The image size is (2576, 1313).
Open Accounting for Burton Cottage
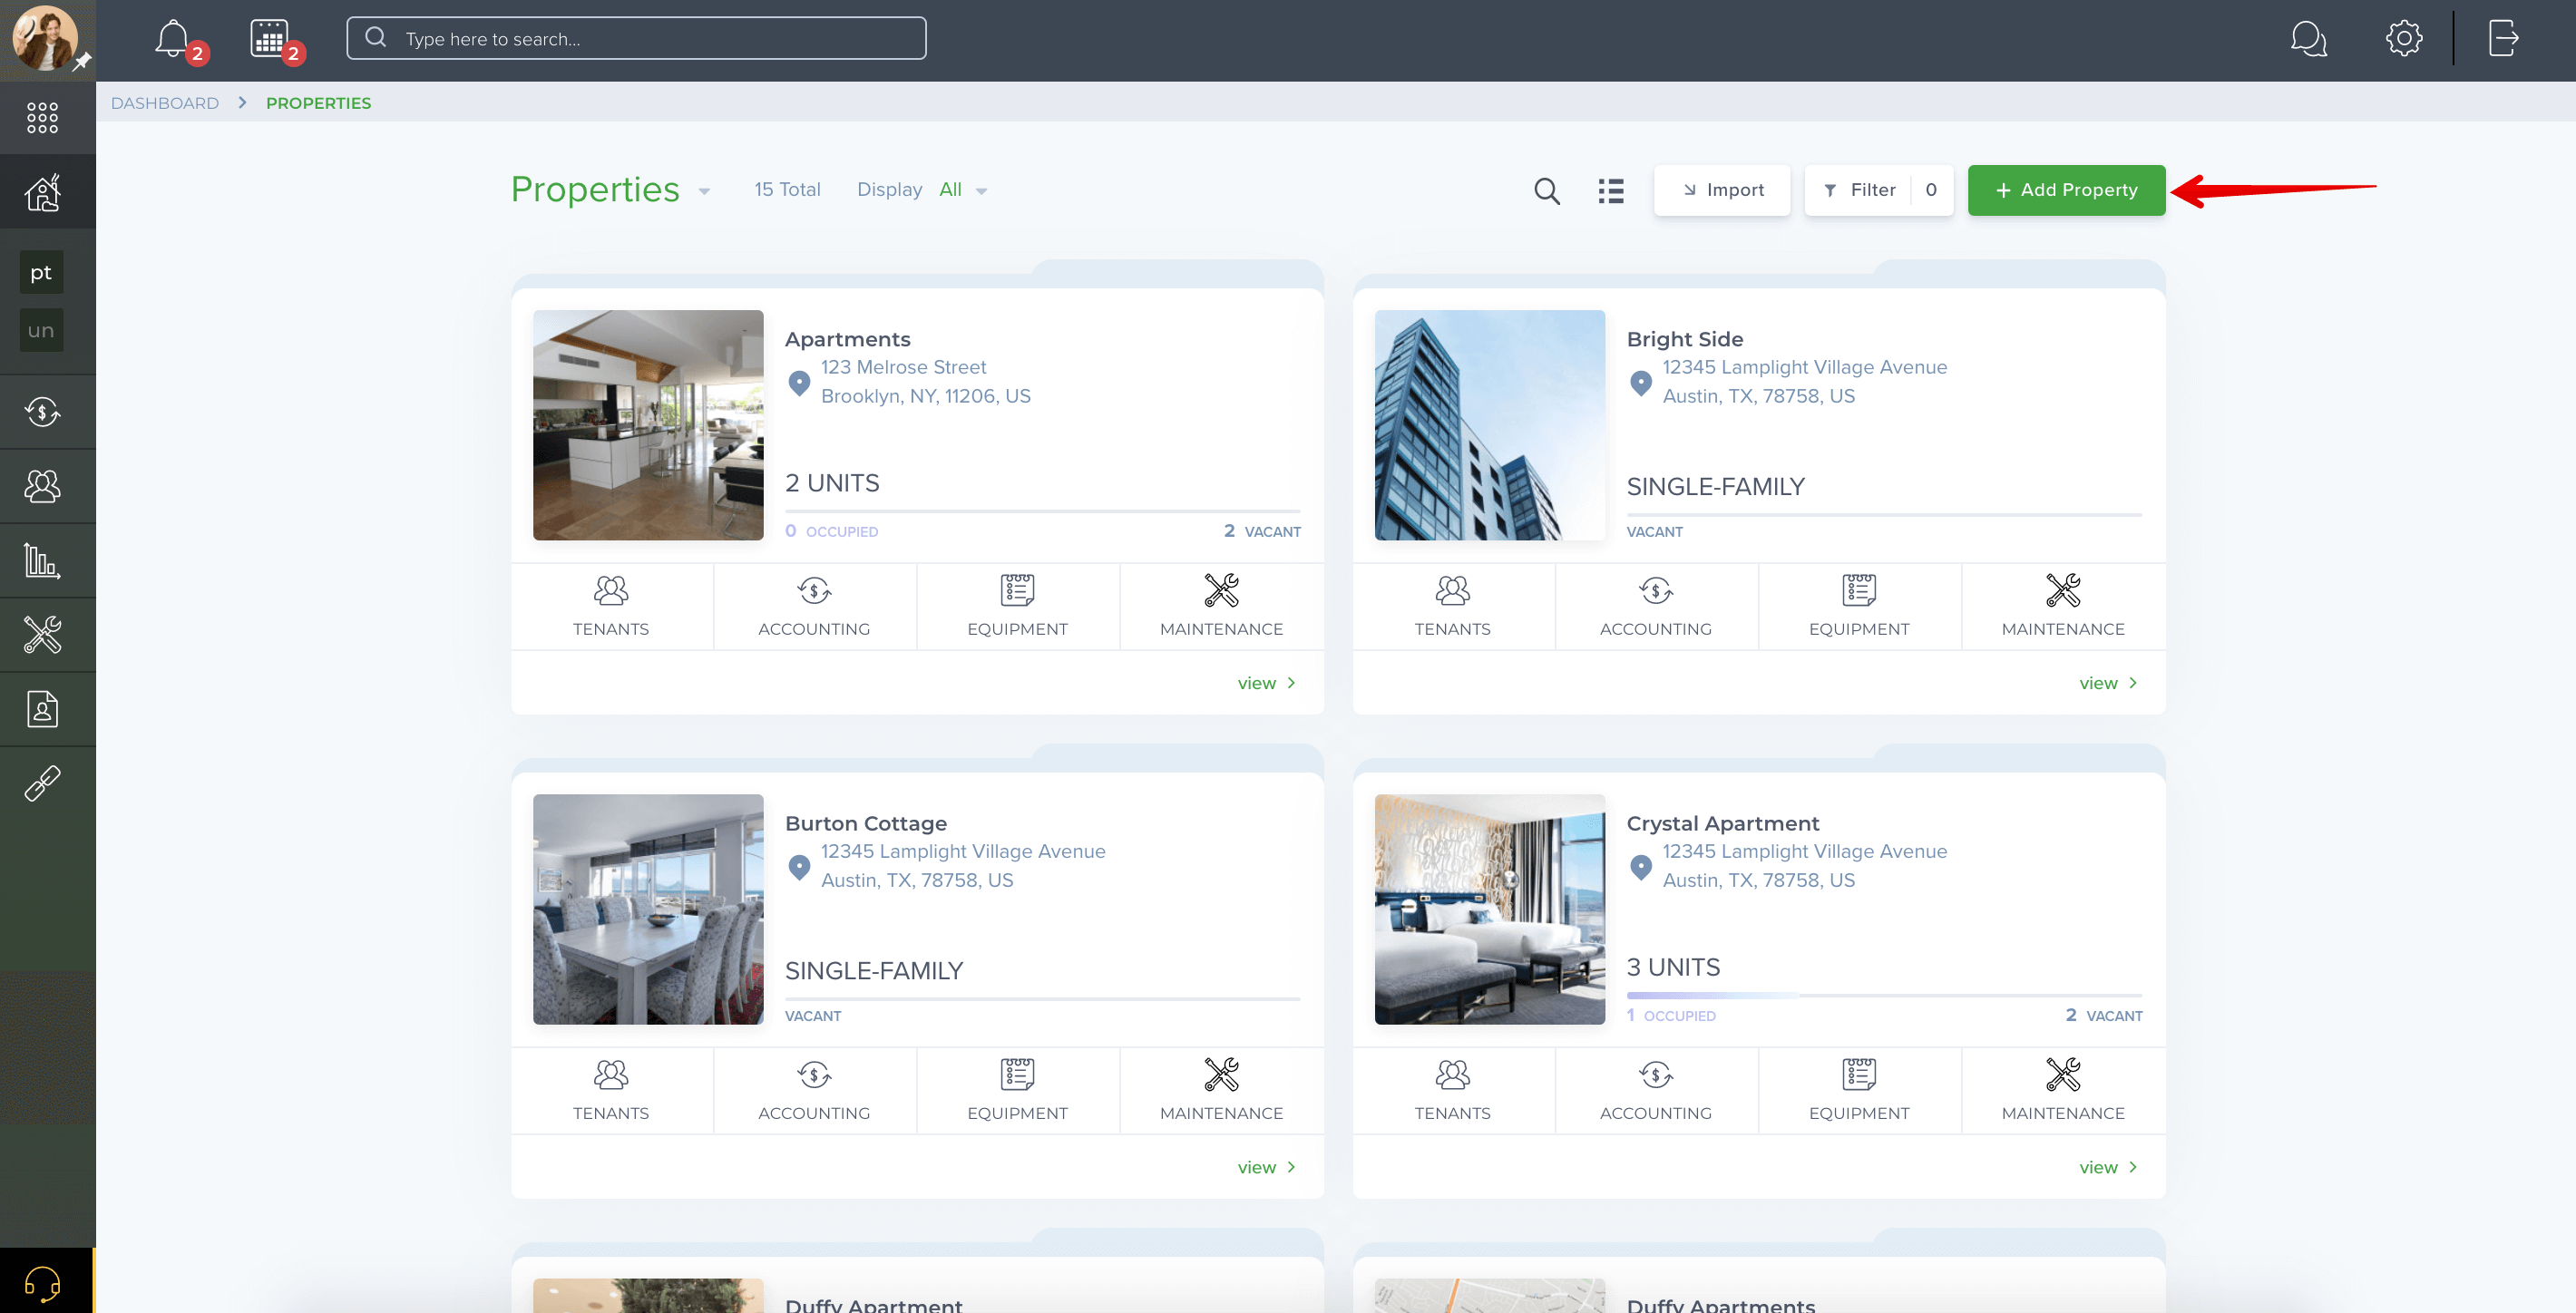[x=814, y=1090]
